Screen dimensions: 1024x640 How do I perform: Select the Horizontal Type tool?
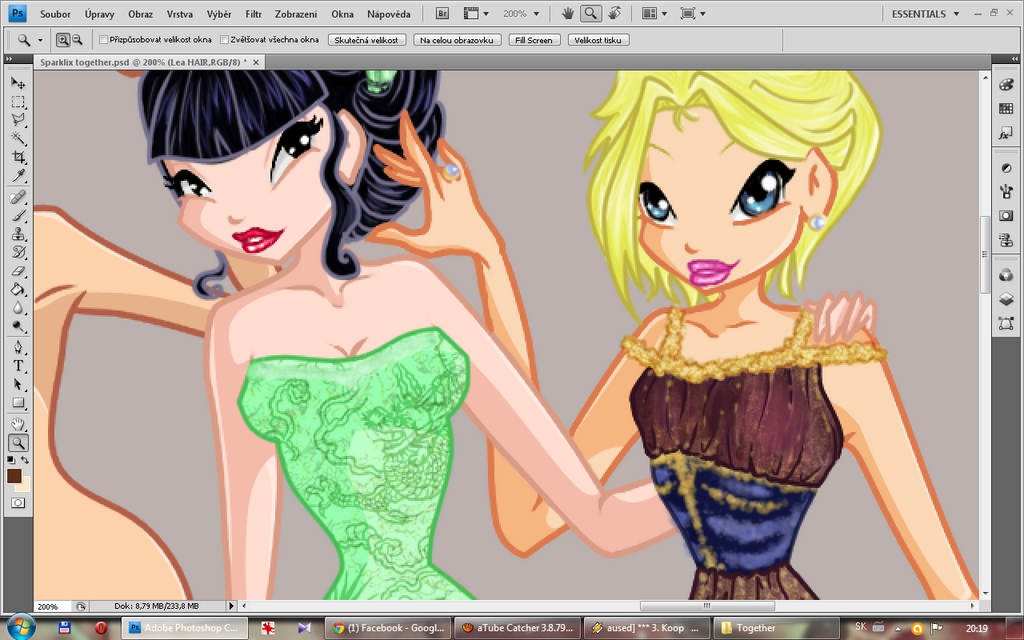(x=18, y=366)
